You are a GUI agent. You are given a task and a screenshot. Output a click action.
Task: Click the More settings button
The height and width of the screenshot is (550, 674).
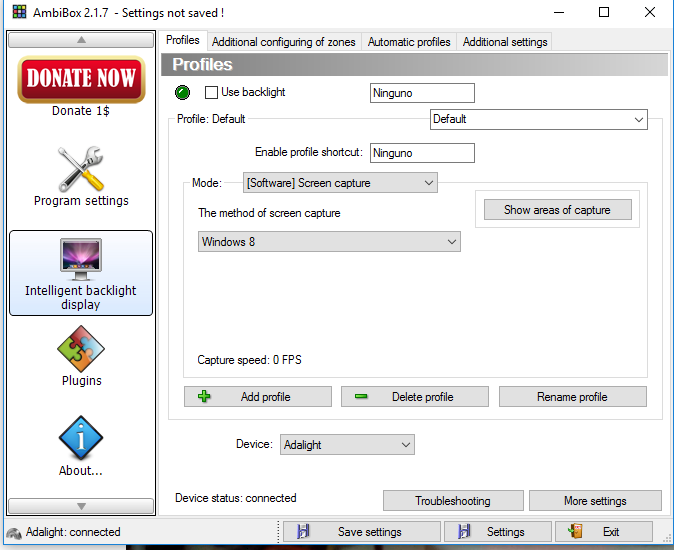595,501
